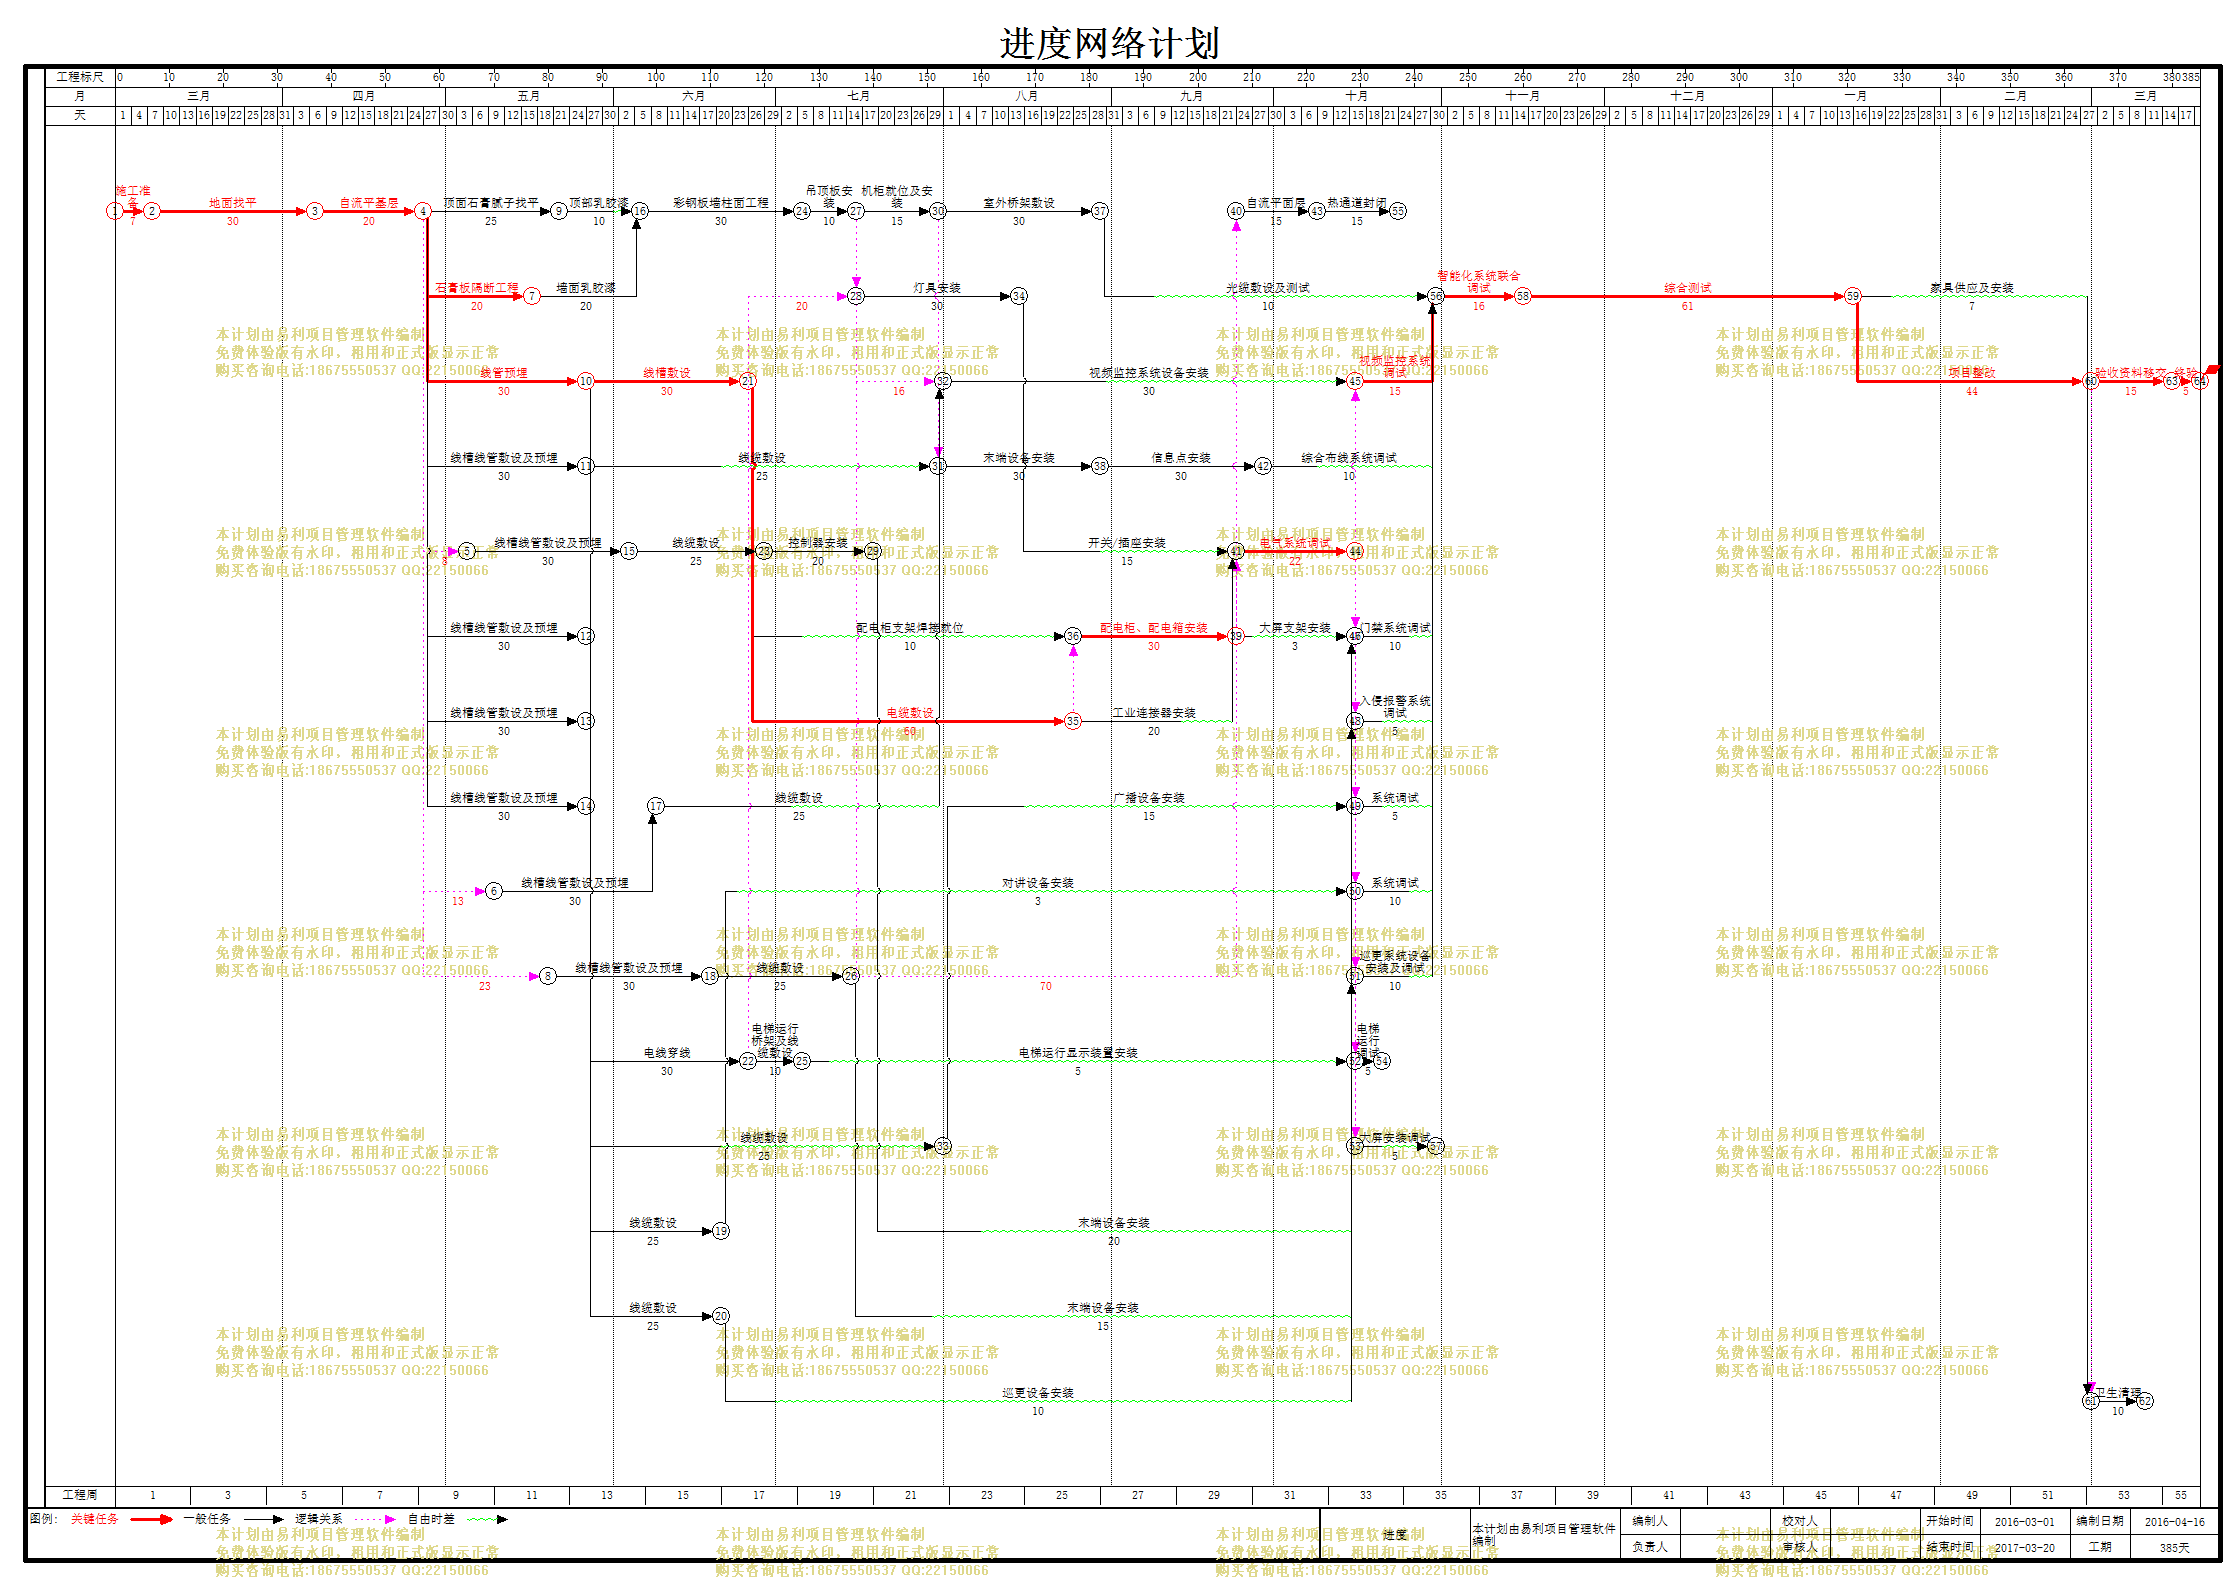This screenshot has width=2224, height=1577.
Task: Click the 门禁系统调试 task label
Action: click(1395, 628)
